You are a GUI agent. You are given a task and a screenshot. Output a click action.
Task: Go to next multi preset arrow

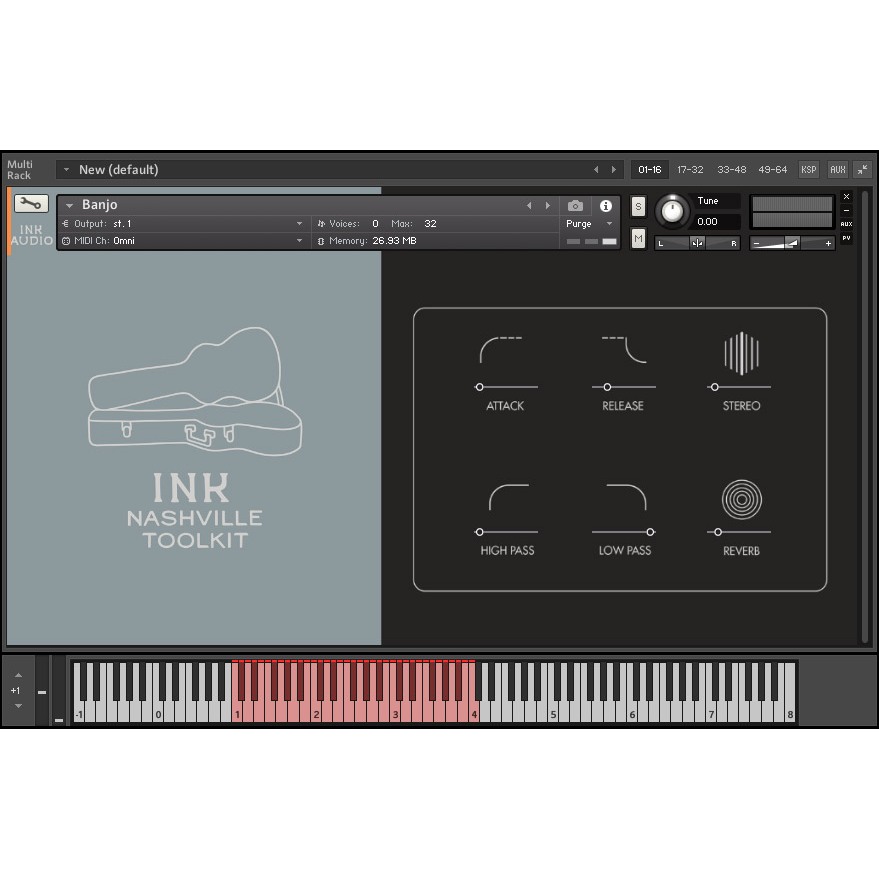[x=614, y=169]
